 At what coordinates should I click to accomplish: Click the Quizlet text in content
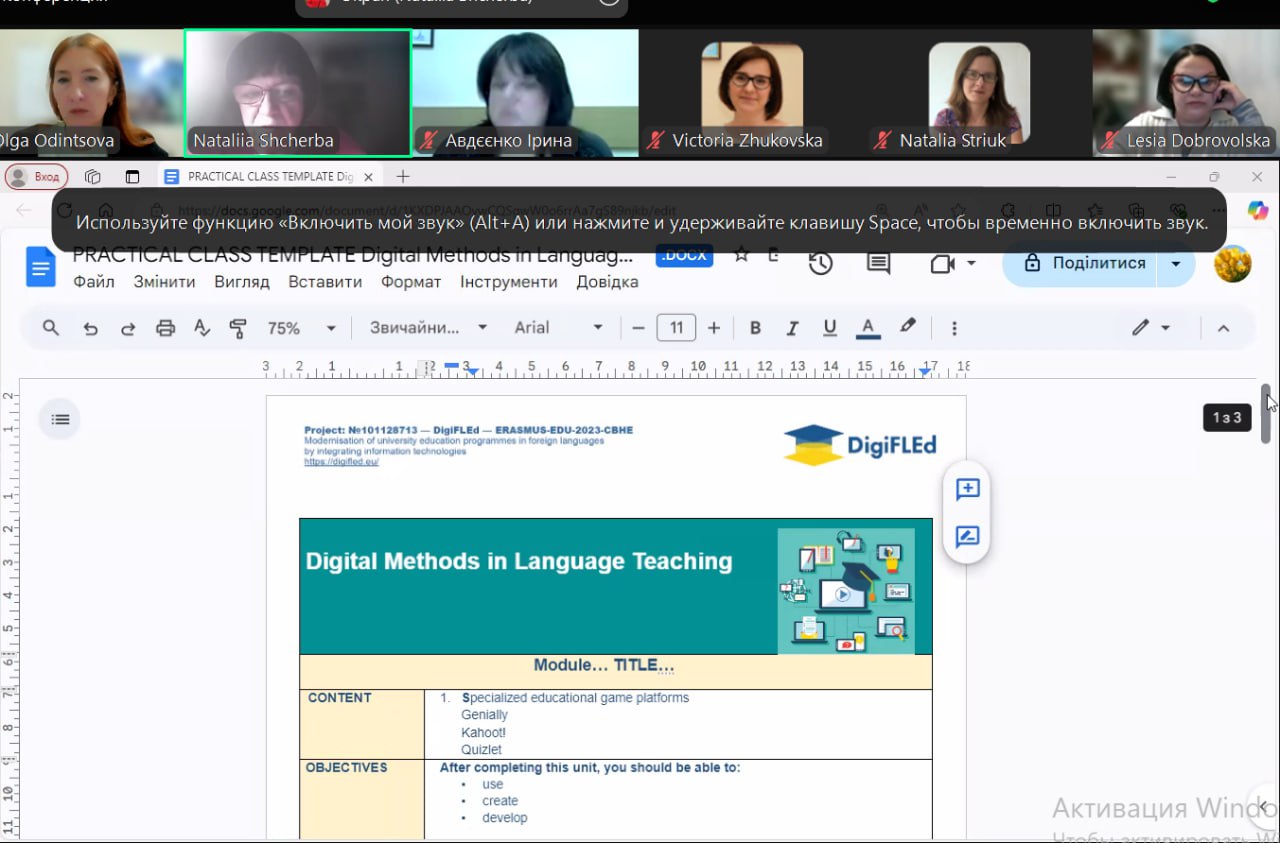coord(481,750)
